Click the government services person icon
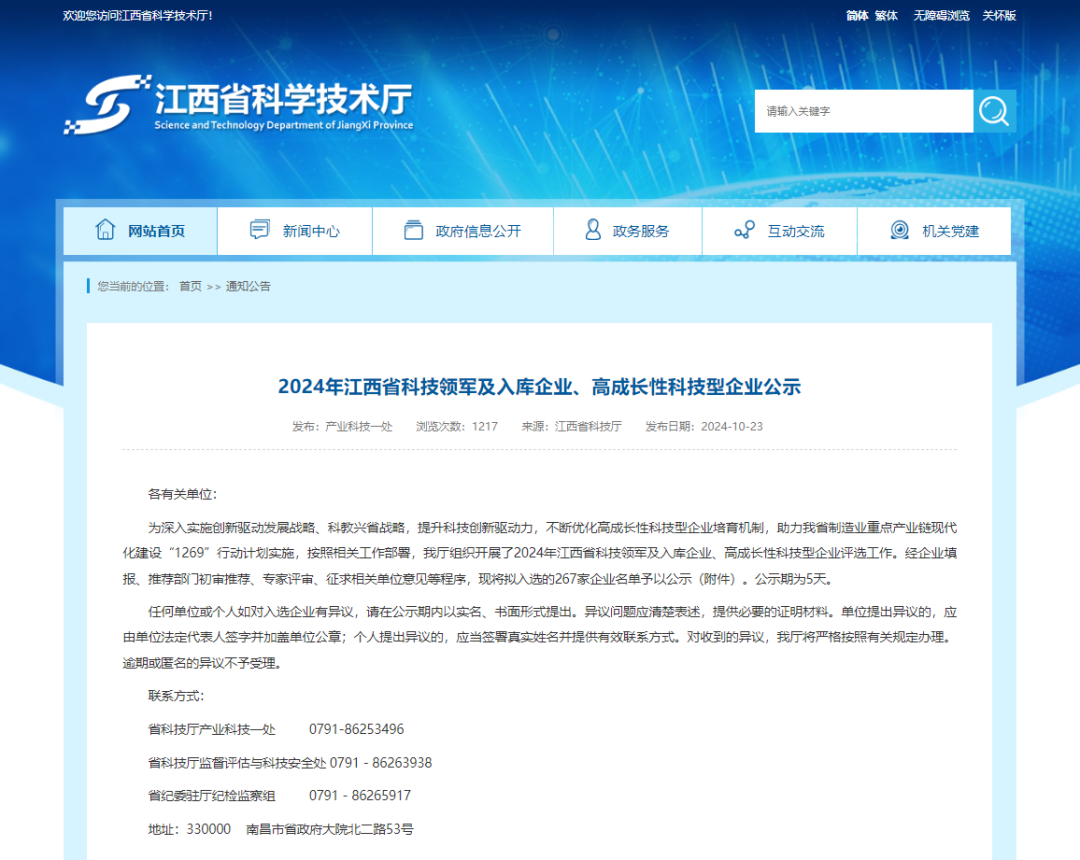1080x860 pixels. pyautogui.click(x=592, y=230)
